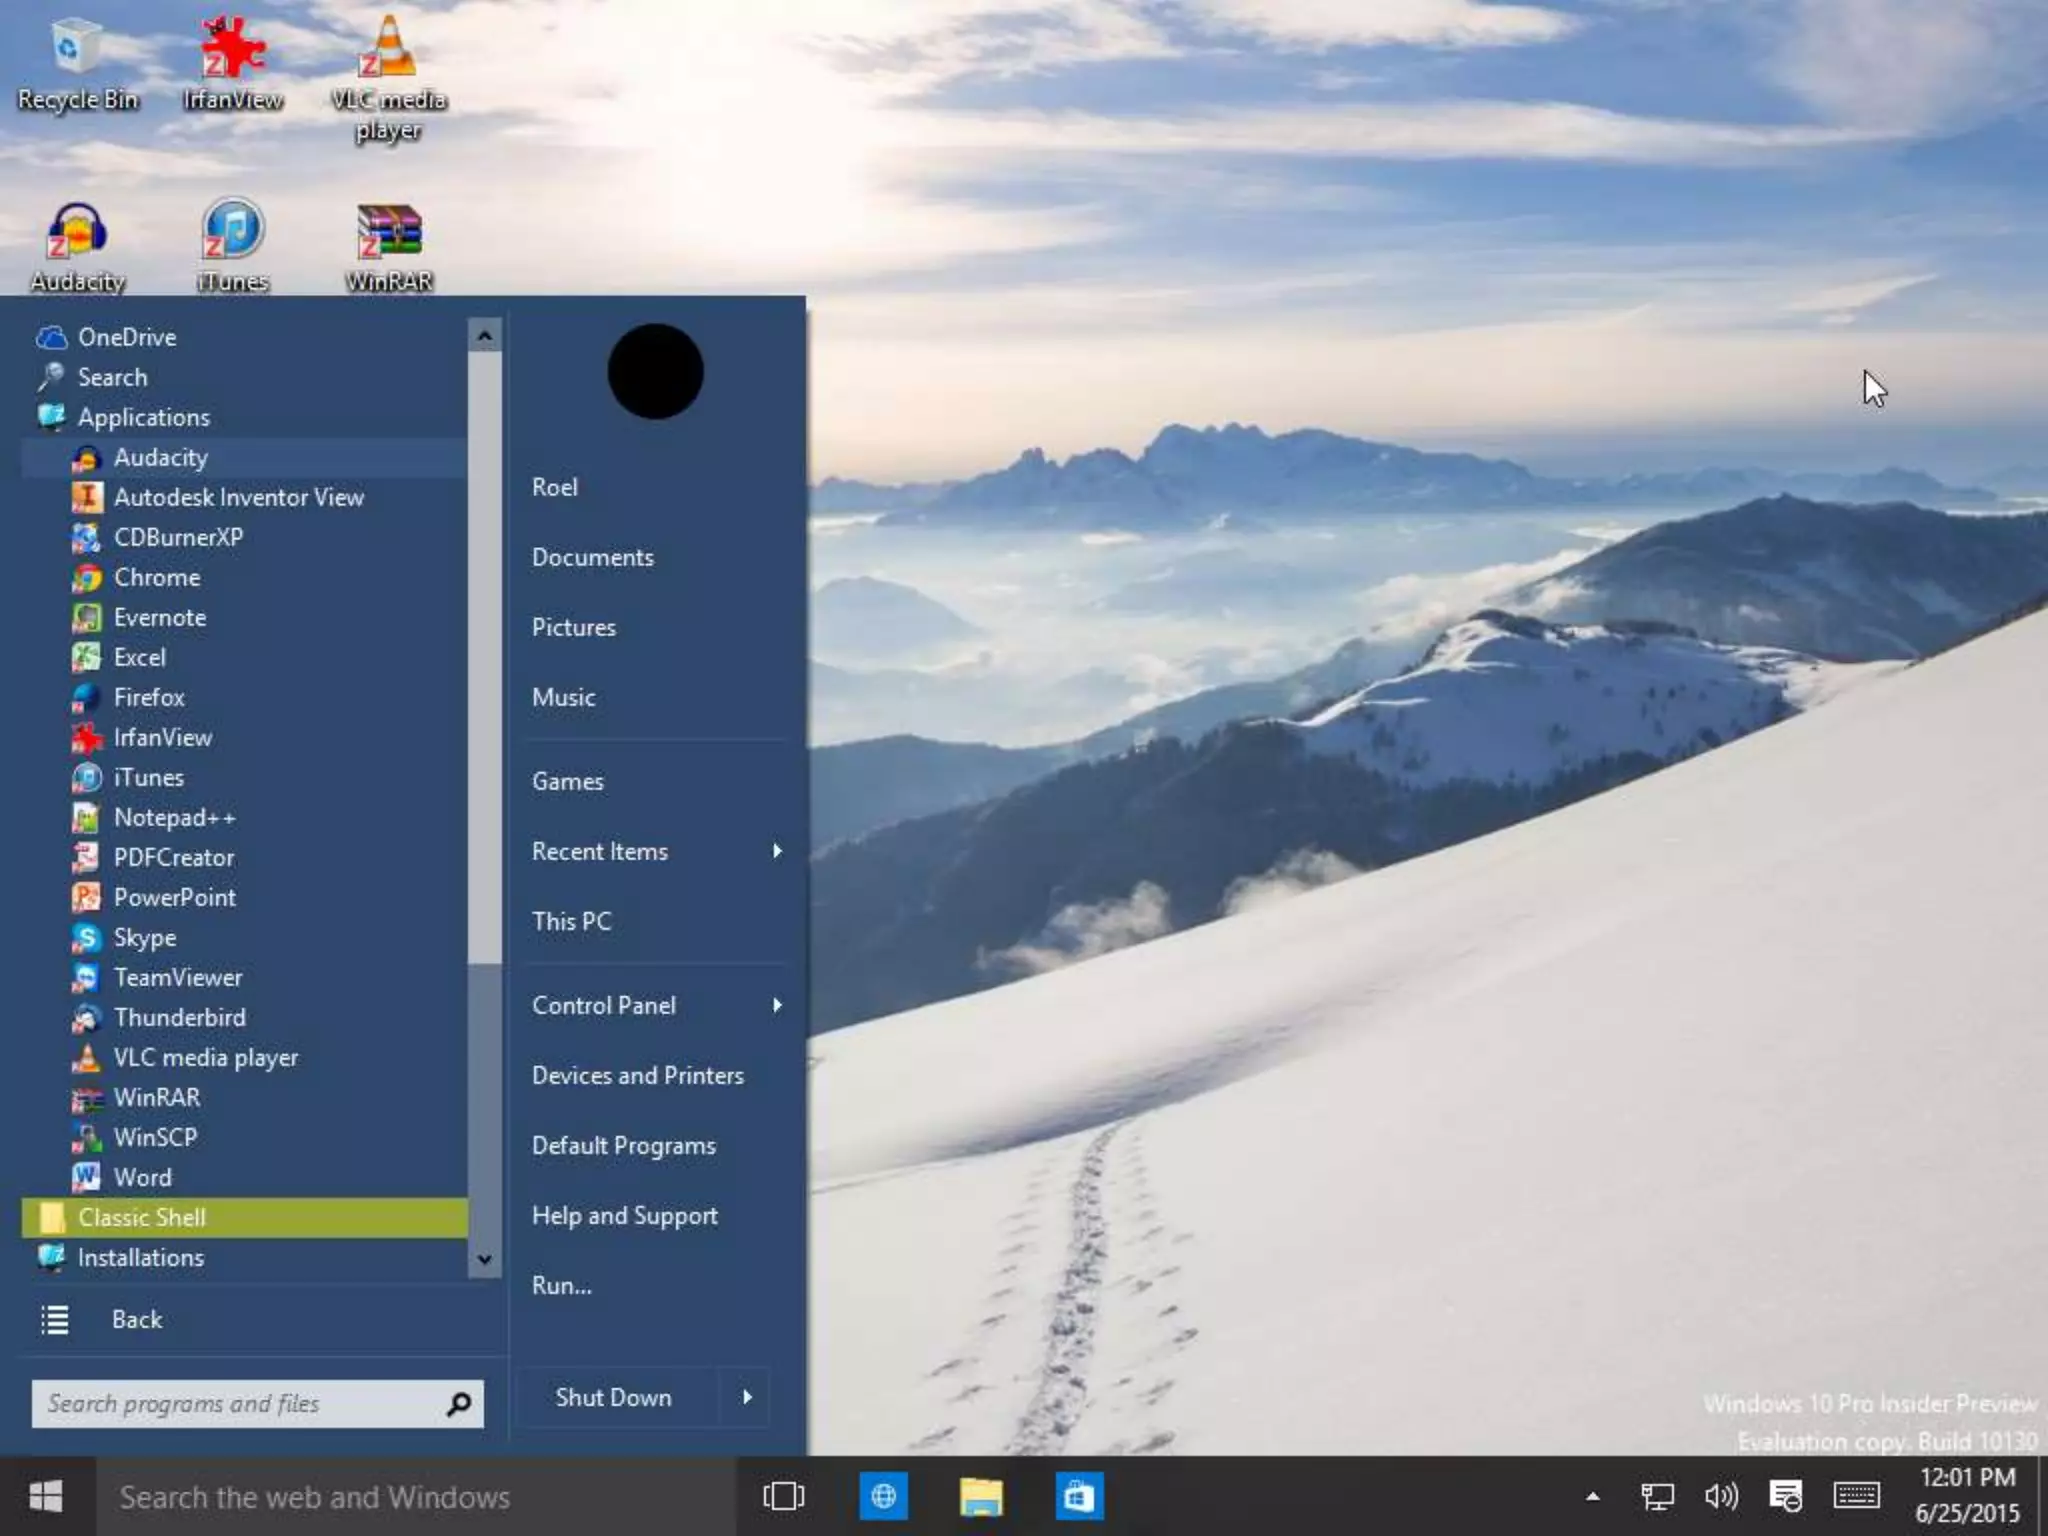
Task: Click the programs list scroll-up arrow
Action: tap(484, 336)
